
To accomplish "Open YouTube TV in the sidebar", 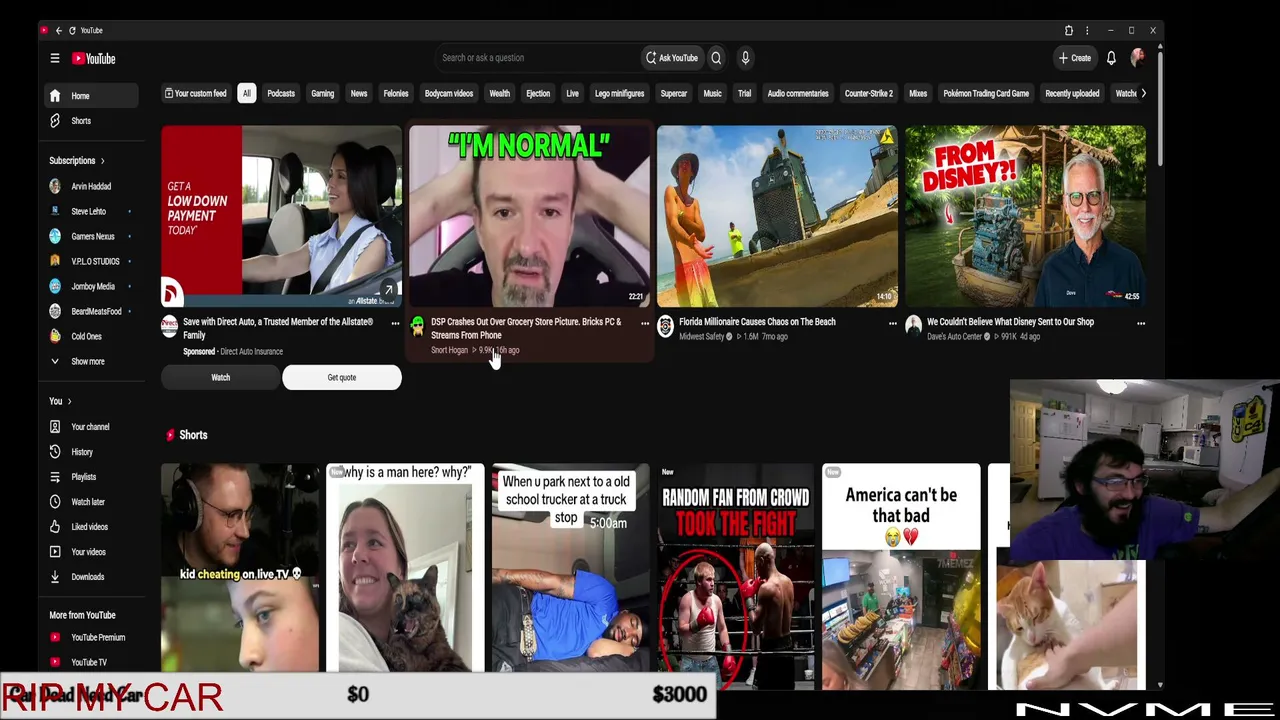I will pyautogui.click(x=93, y=662).
